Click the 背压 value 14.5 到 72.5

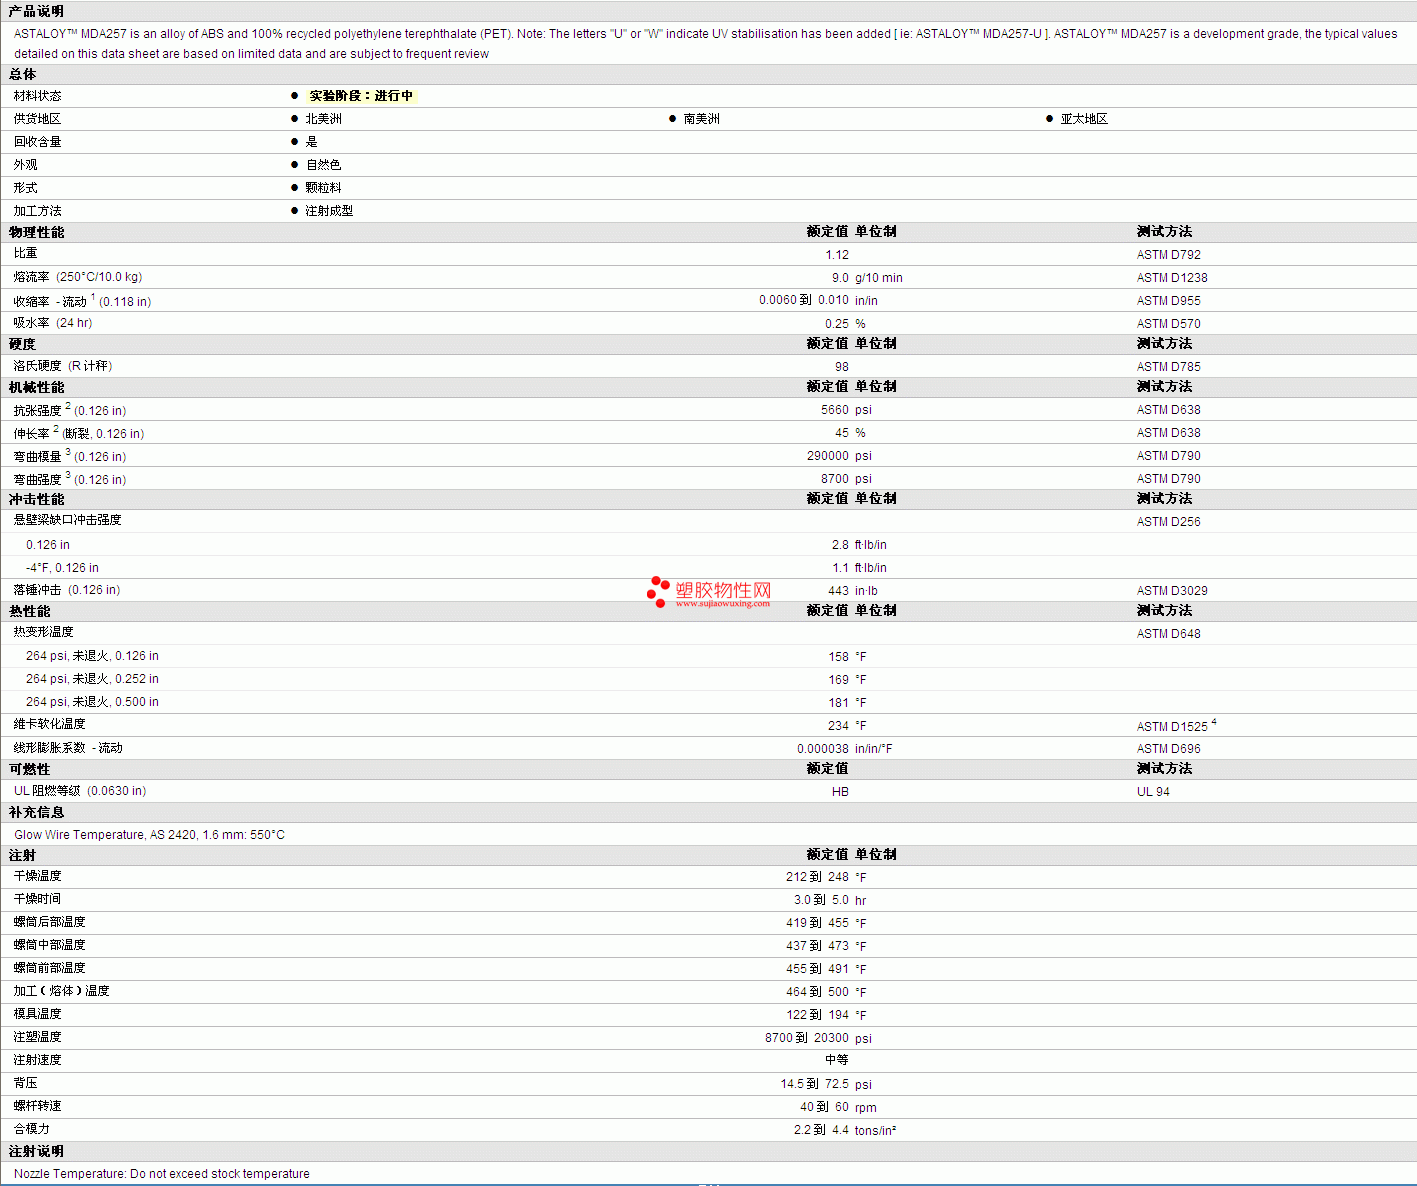pyautogui.click(x=814, y=1084)
